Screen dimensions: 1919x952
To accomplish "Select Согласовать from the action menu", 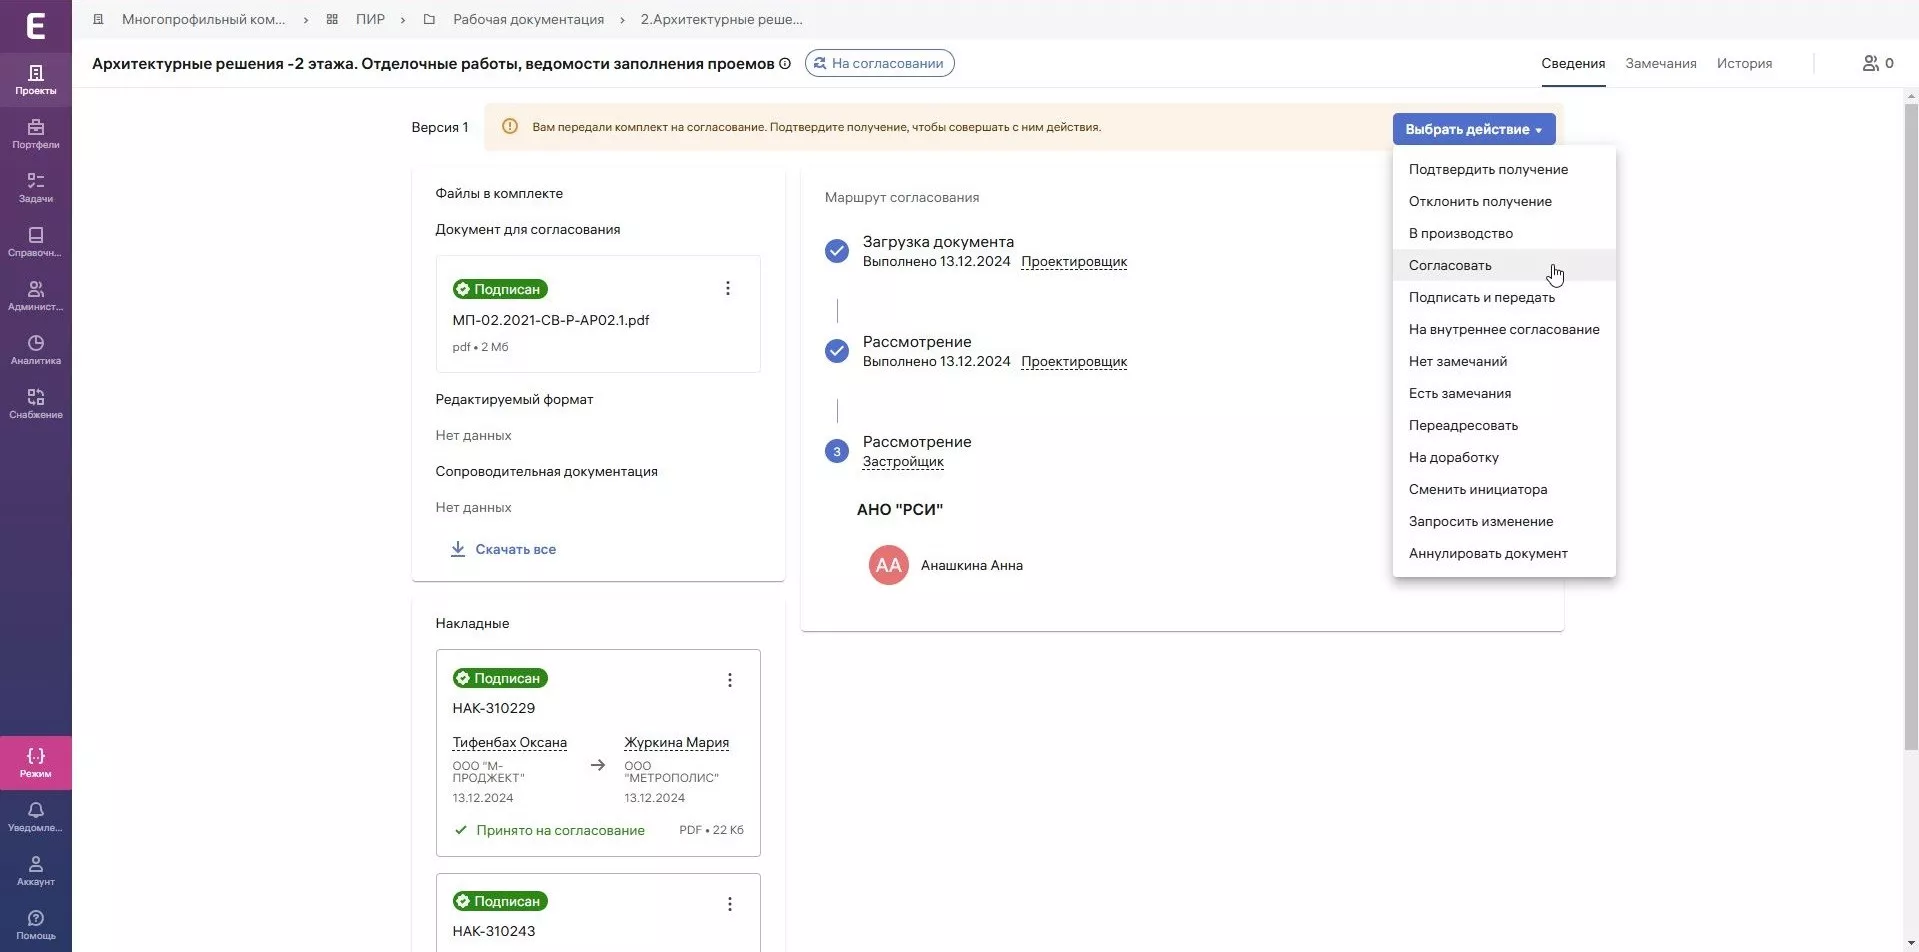I will (1450, 265).
